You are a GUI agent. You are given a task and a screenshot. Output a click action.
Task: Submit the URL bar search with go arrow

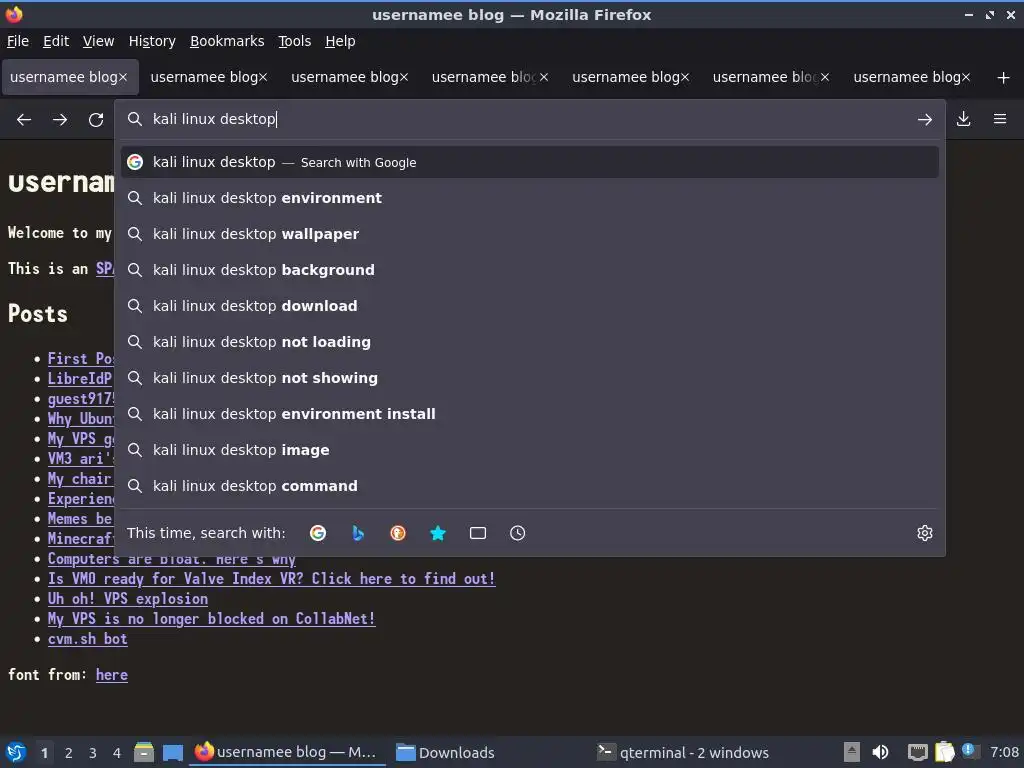click(x=924, y=120)
